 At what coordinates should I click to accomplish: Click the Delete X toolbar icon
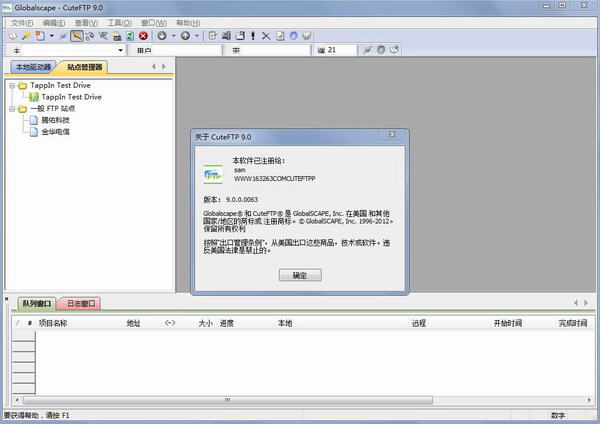[x=266, y=36]
